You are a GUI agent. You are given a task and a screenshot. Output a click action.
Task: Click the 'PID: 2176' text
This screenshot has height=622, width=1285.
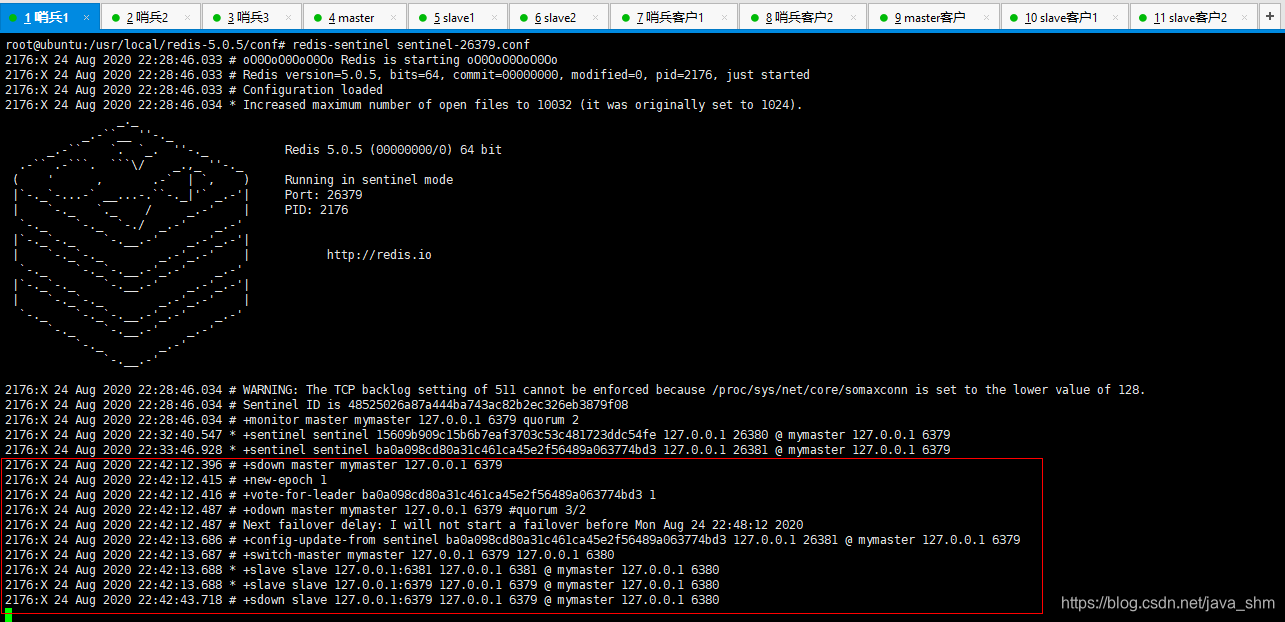pos(316,210)
